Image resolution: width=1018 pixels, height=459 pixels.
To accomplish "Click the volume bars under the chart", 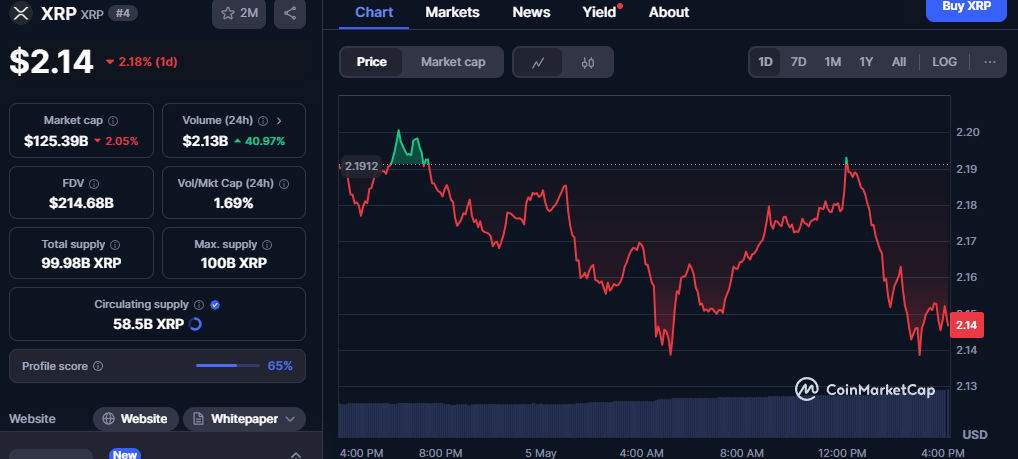I will [x=643, y=416].
